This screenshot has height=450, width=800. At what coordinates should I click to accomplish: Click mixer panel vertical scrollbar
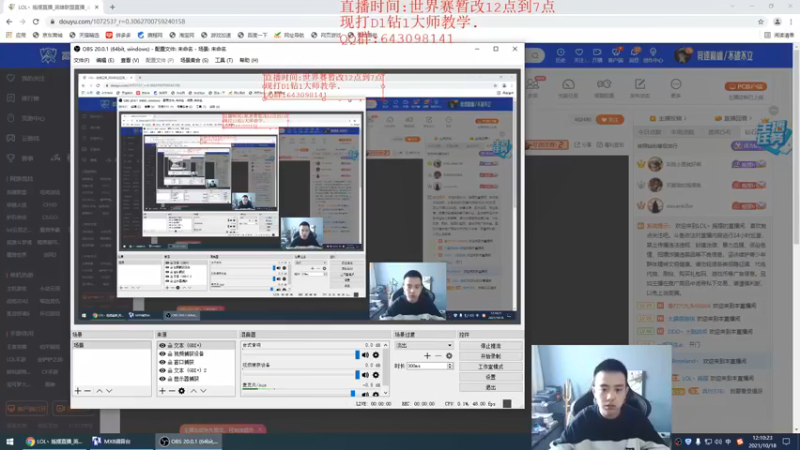click(x=386, y=369)
